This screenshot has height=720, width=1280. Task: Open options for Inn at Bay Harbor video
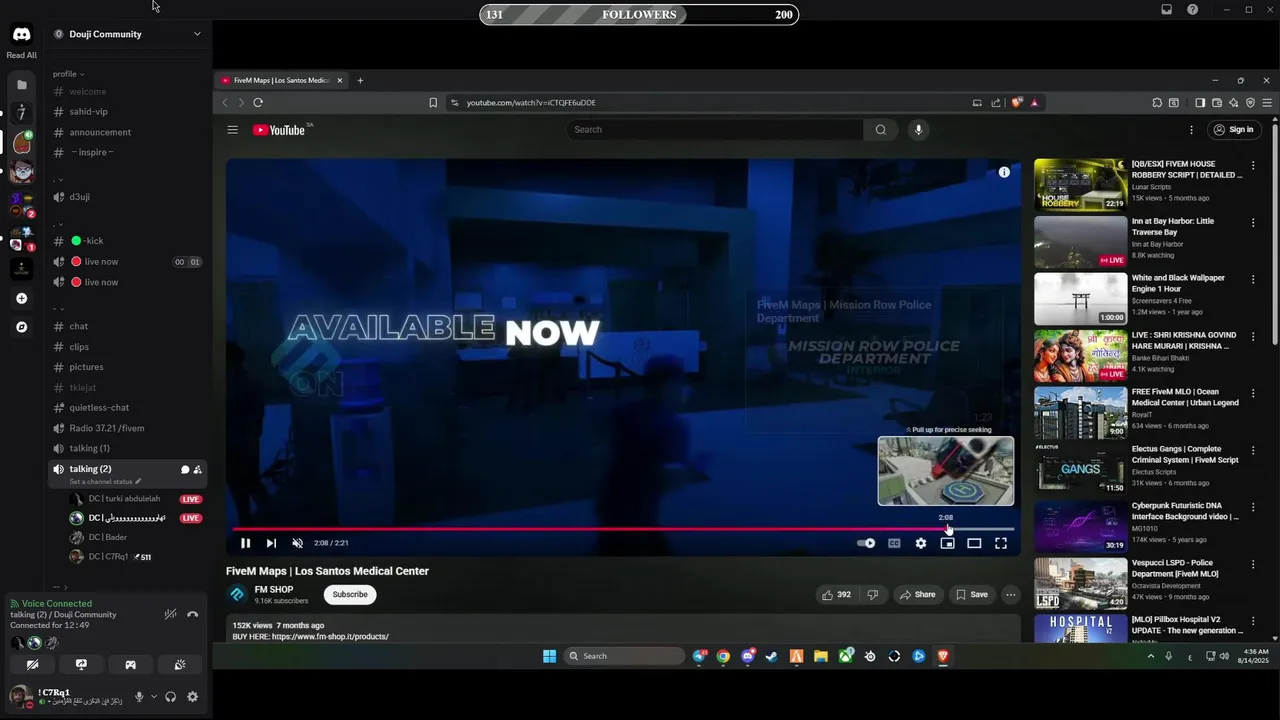tap(1253, 222)
